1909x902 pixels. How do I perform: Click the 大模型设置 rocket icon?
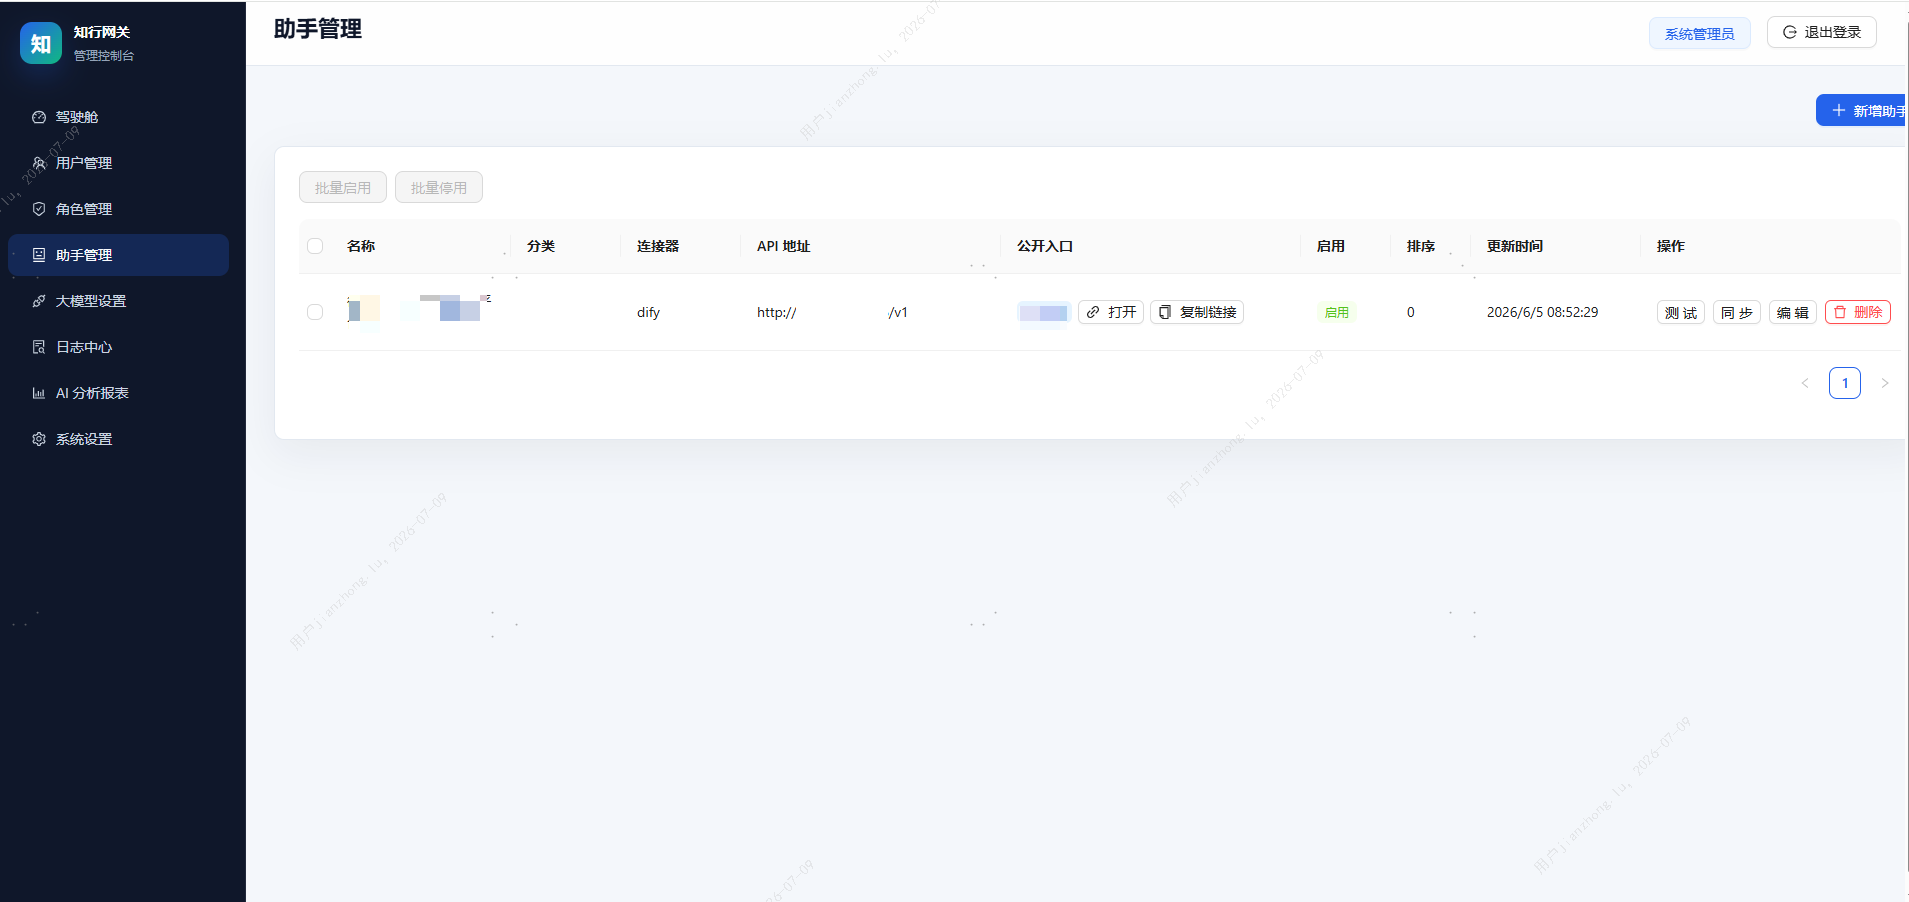pyautogui.click(x=39, y=301)
